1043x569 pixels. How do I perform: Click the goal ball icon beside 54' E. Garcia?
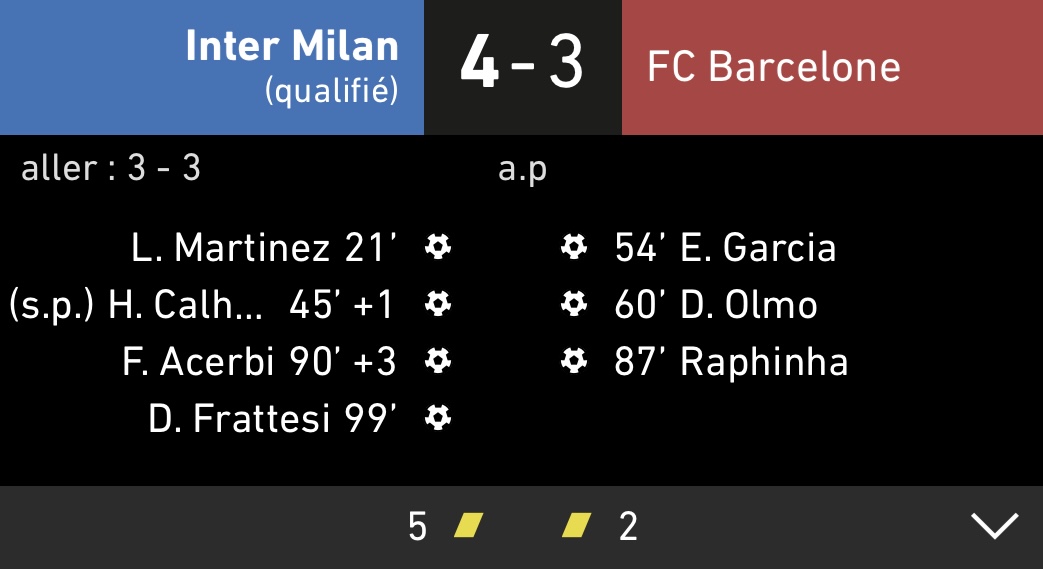(573, 247)
